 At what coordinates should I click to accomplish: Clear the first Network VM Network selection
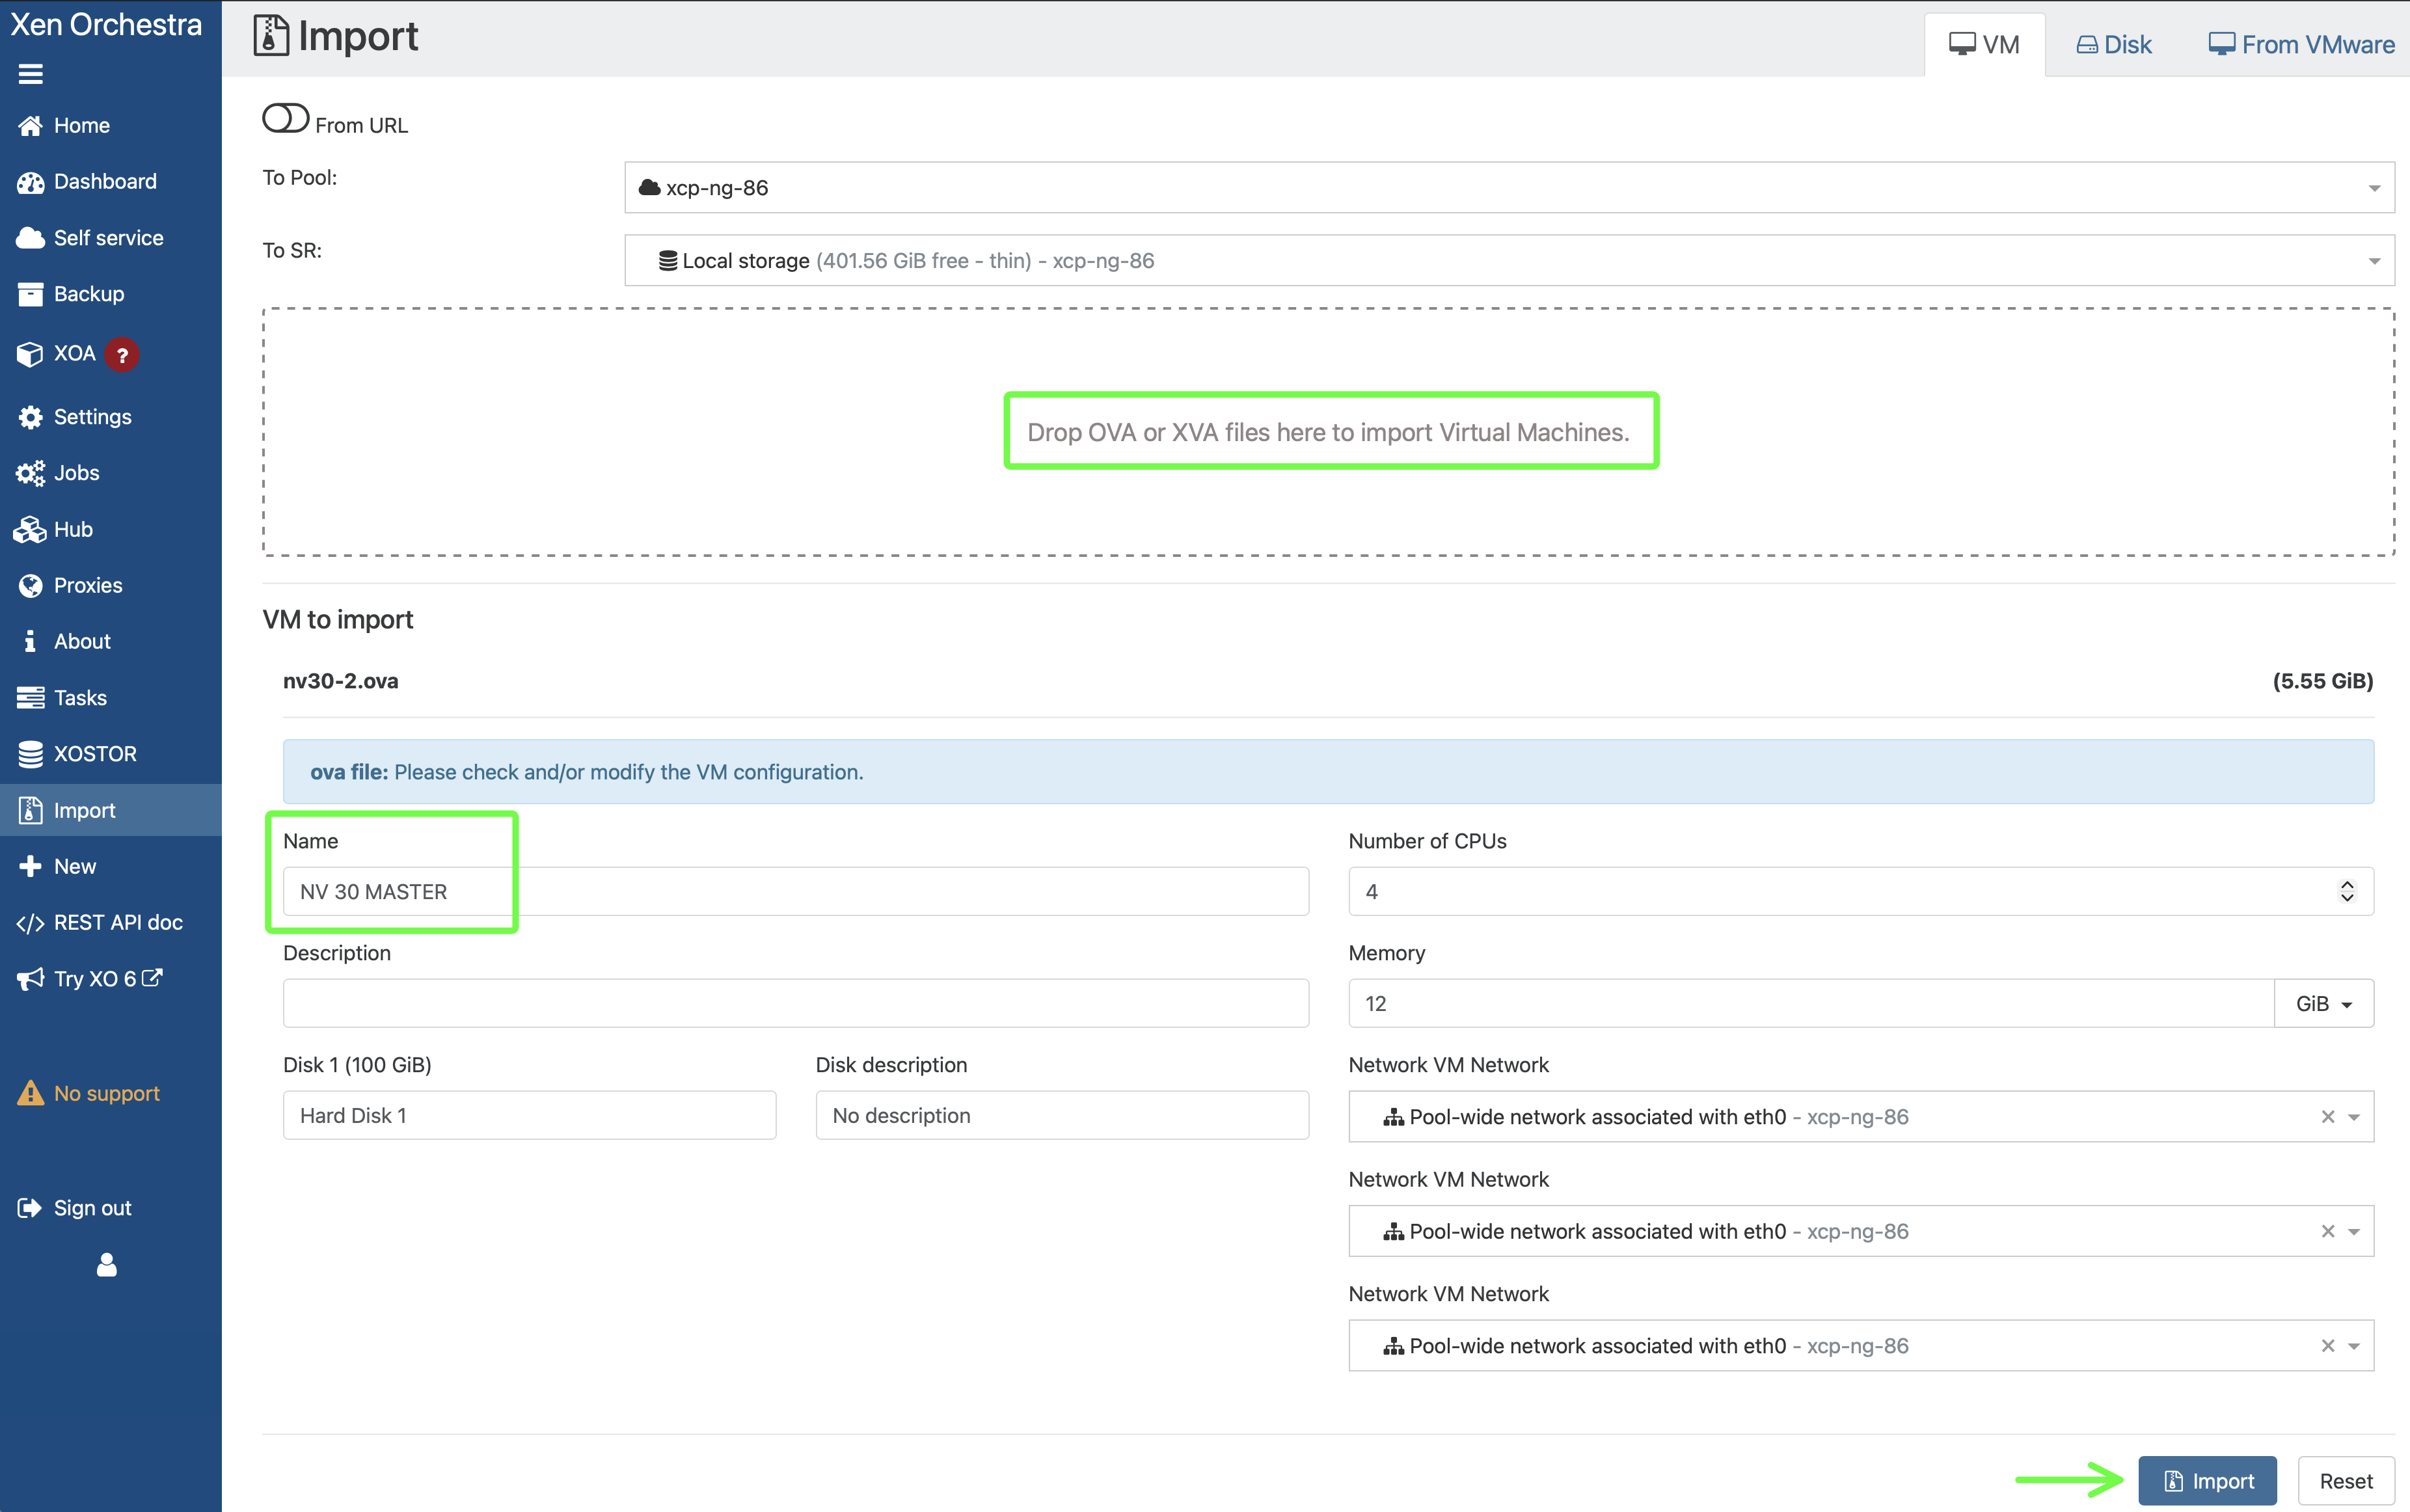point(2327,1117)
